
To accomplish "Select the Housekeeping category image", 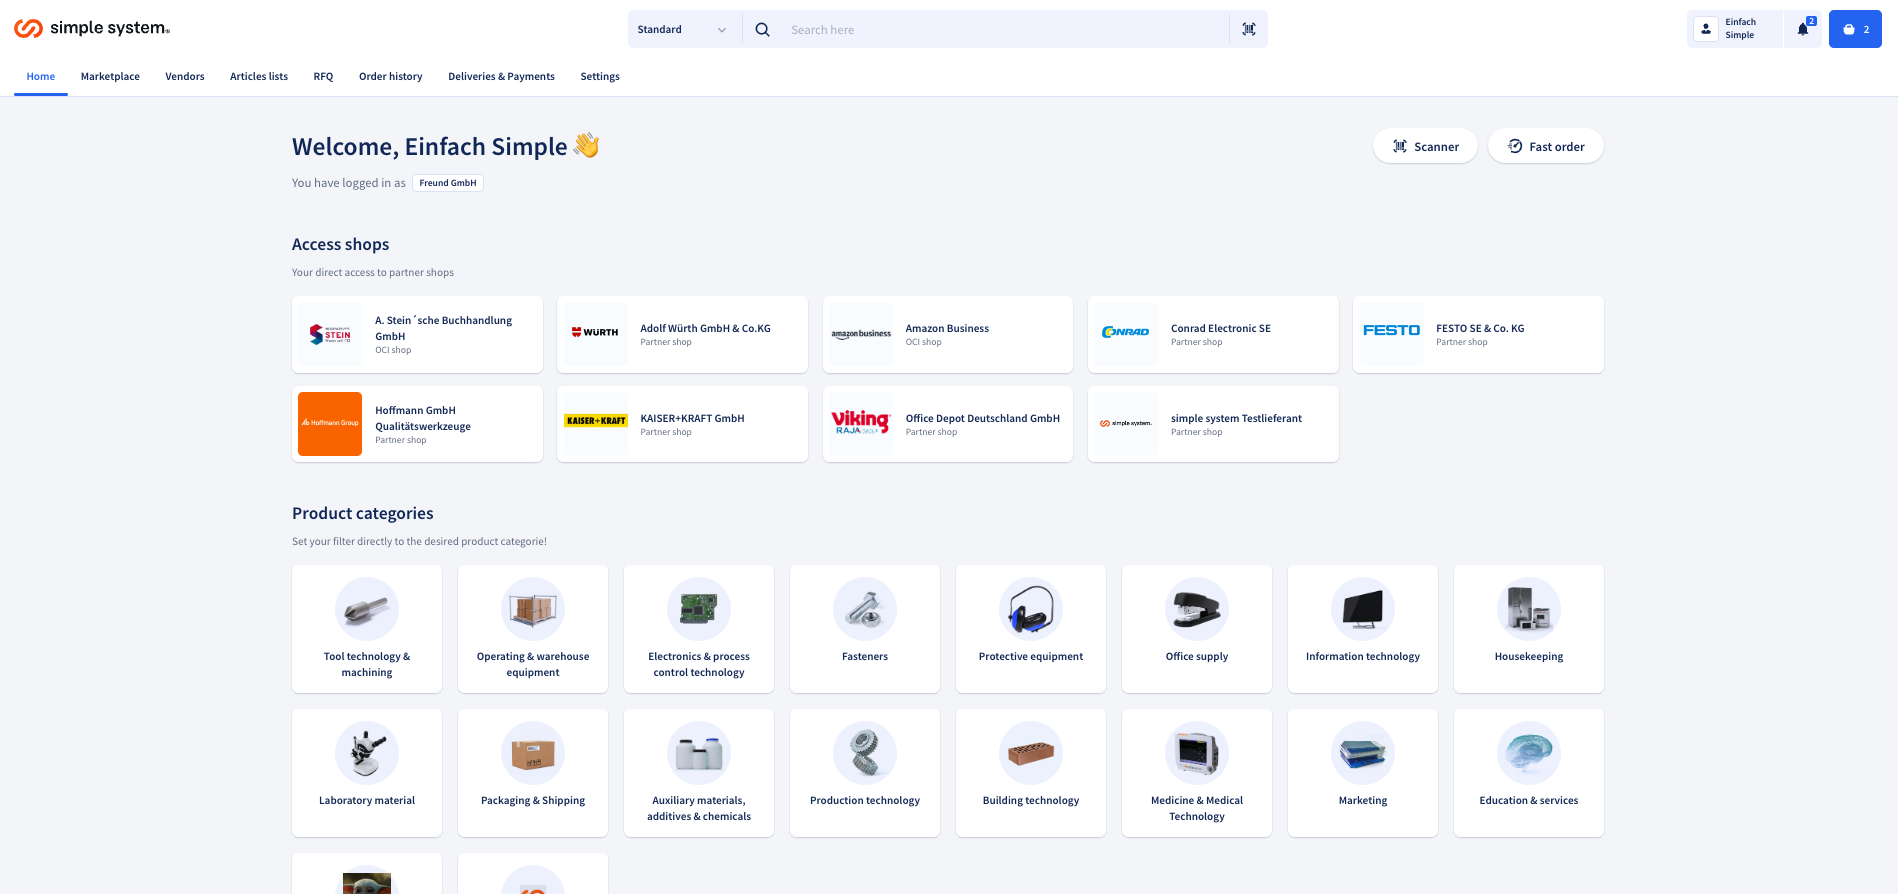I will coord(1529,609).
